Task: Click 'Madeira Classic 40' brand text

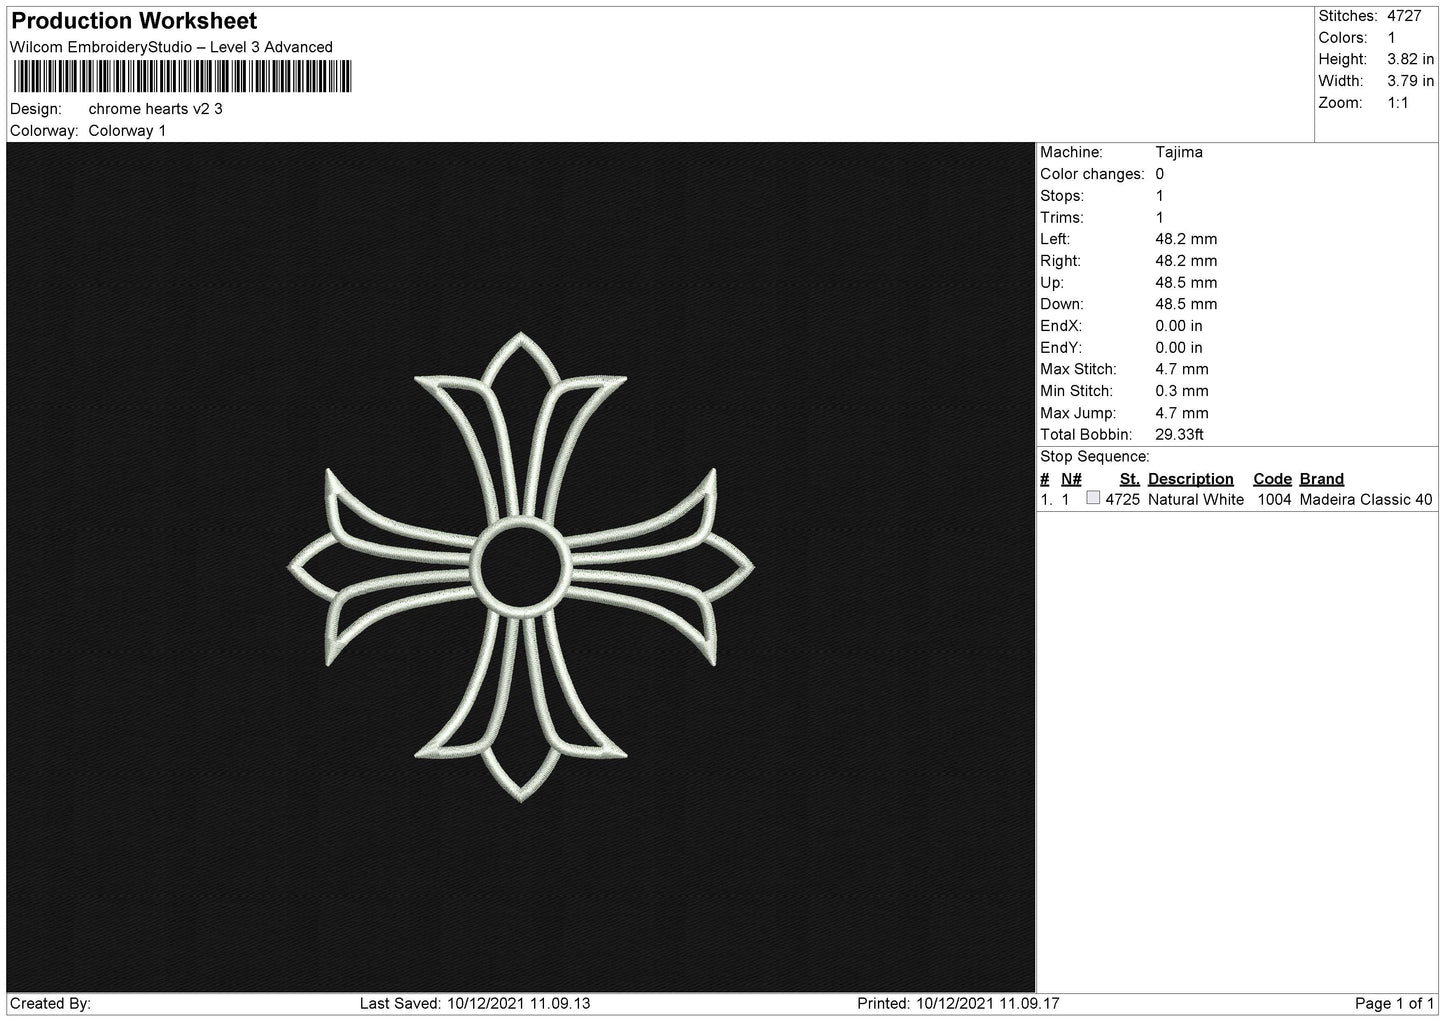Action: tap(1366, 500)
